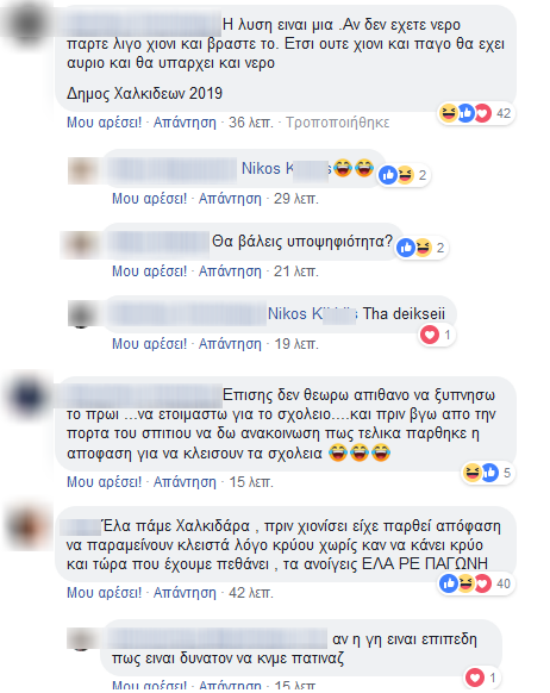Screen dimensions: 550x693
Task: Open the 36 λεπτ. timestamp link
Action: pos(251,122)
